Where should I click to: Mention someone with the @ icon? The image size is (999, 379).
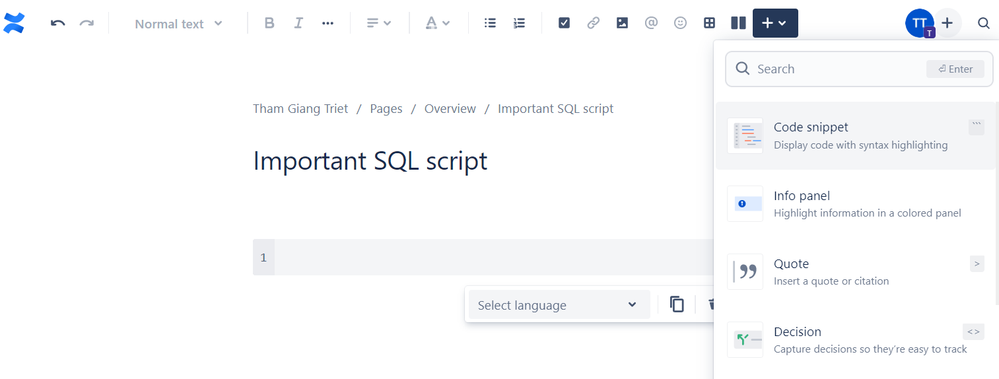click(651, 24)
